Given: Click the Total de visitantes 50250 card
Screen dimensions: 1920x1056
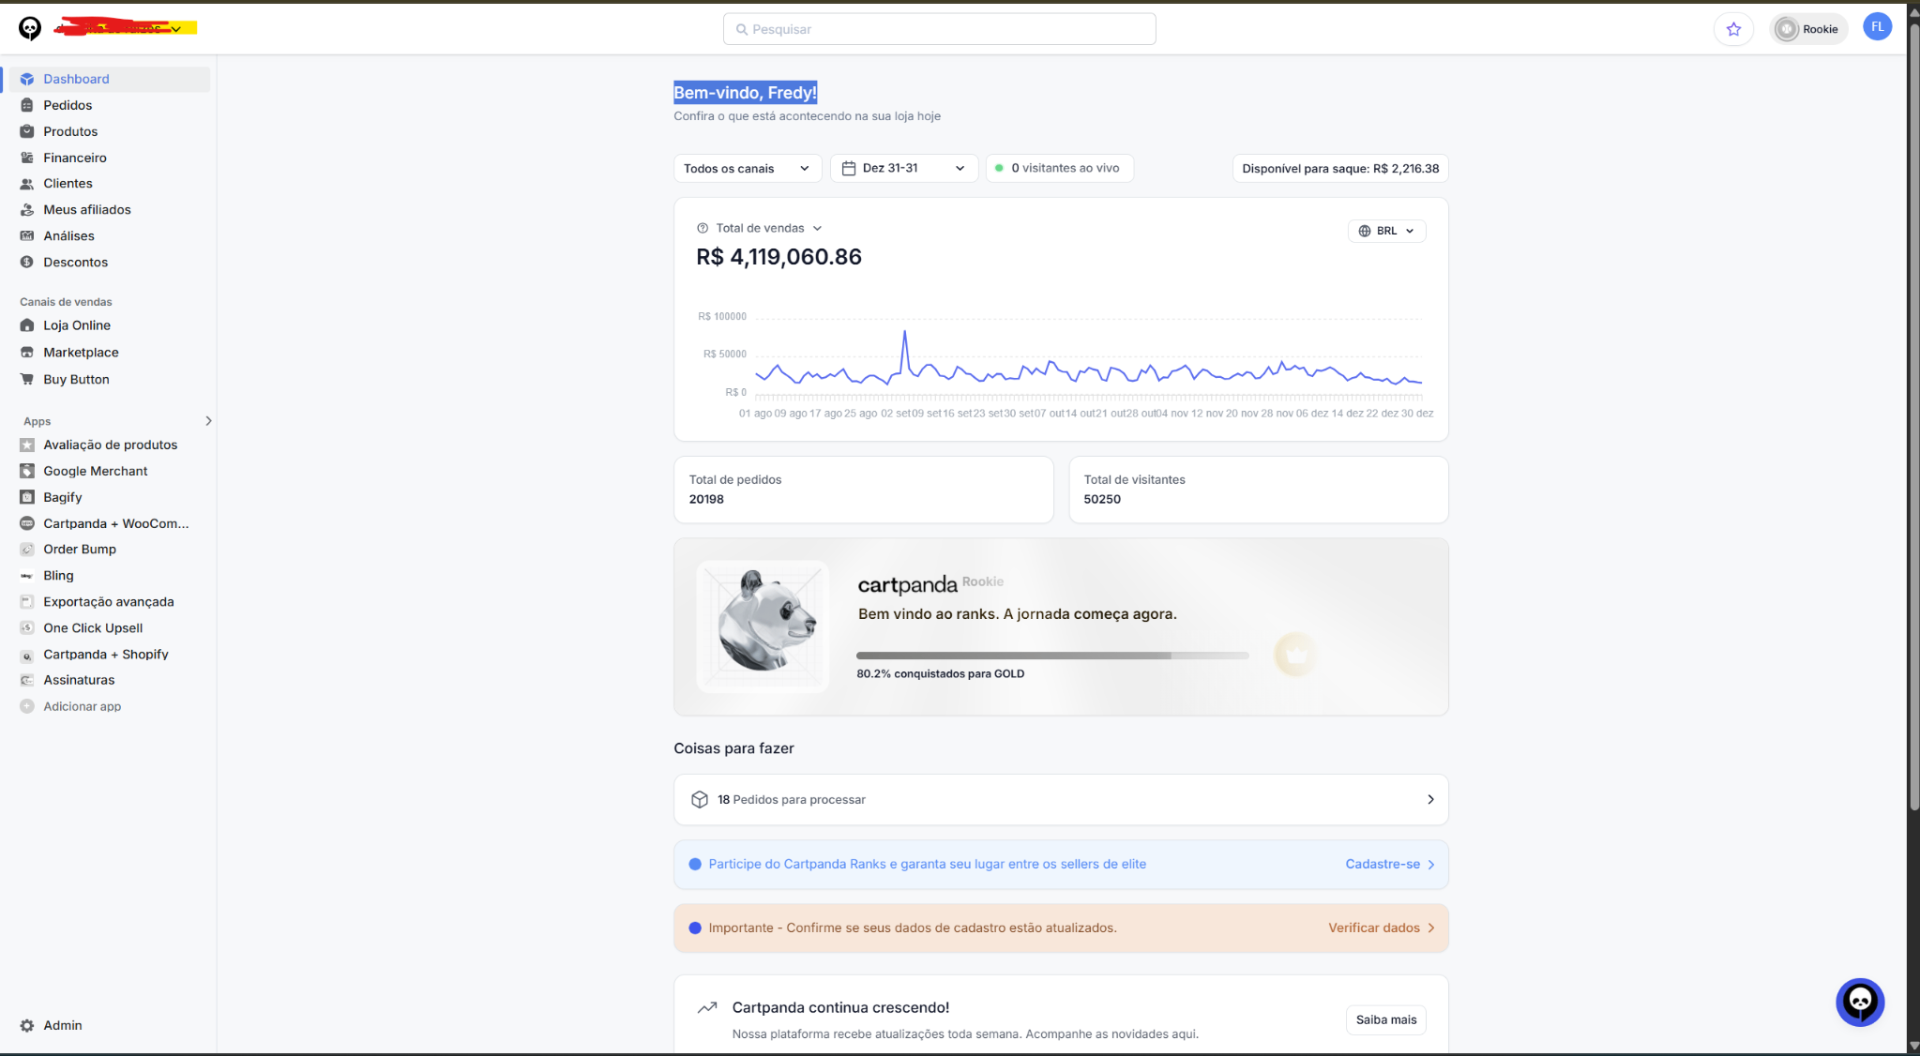Looking at the screenshot, I should (1258, 489).
